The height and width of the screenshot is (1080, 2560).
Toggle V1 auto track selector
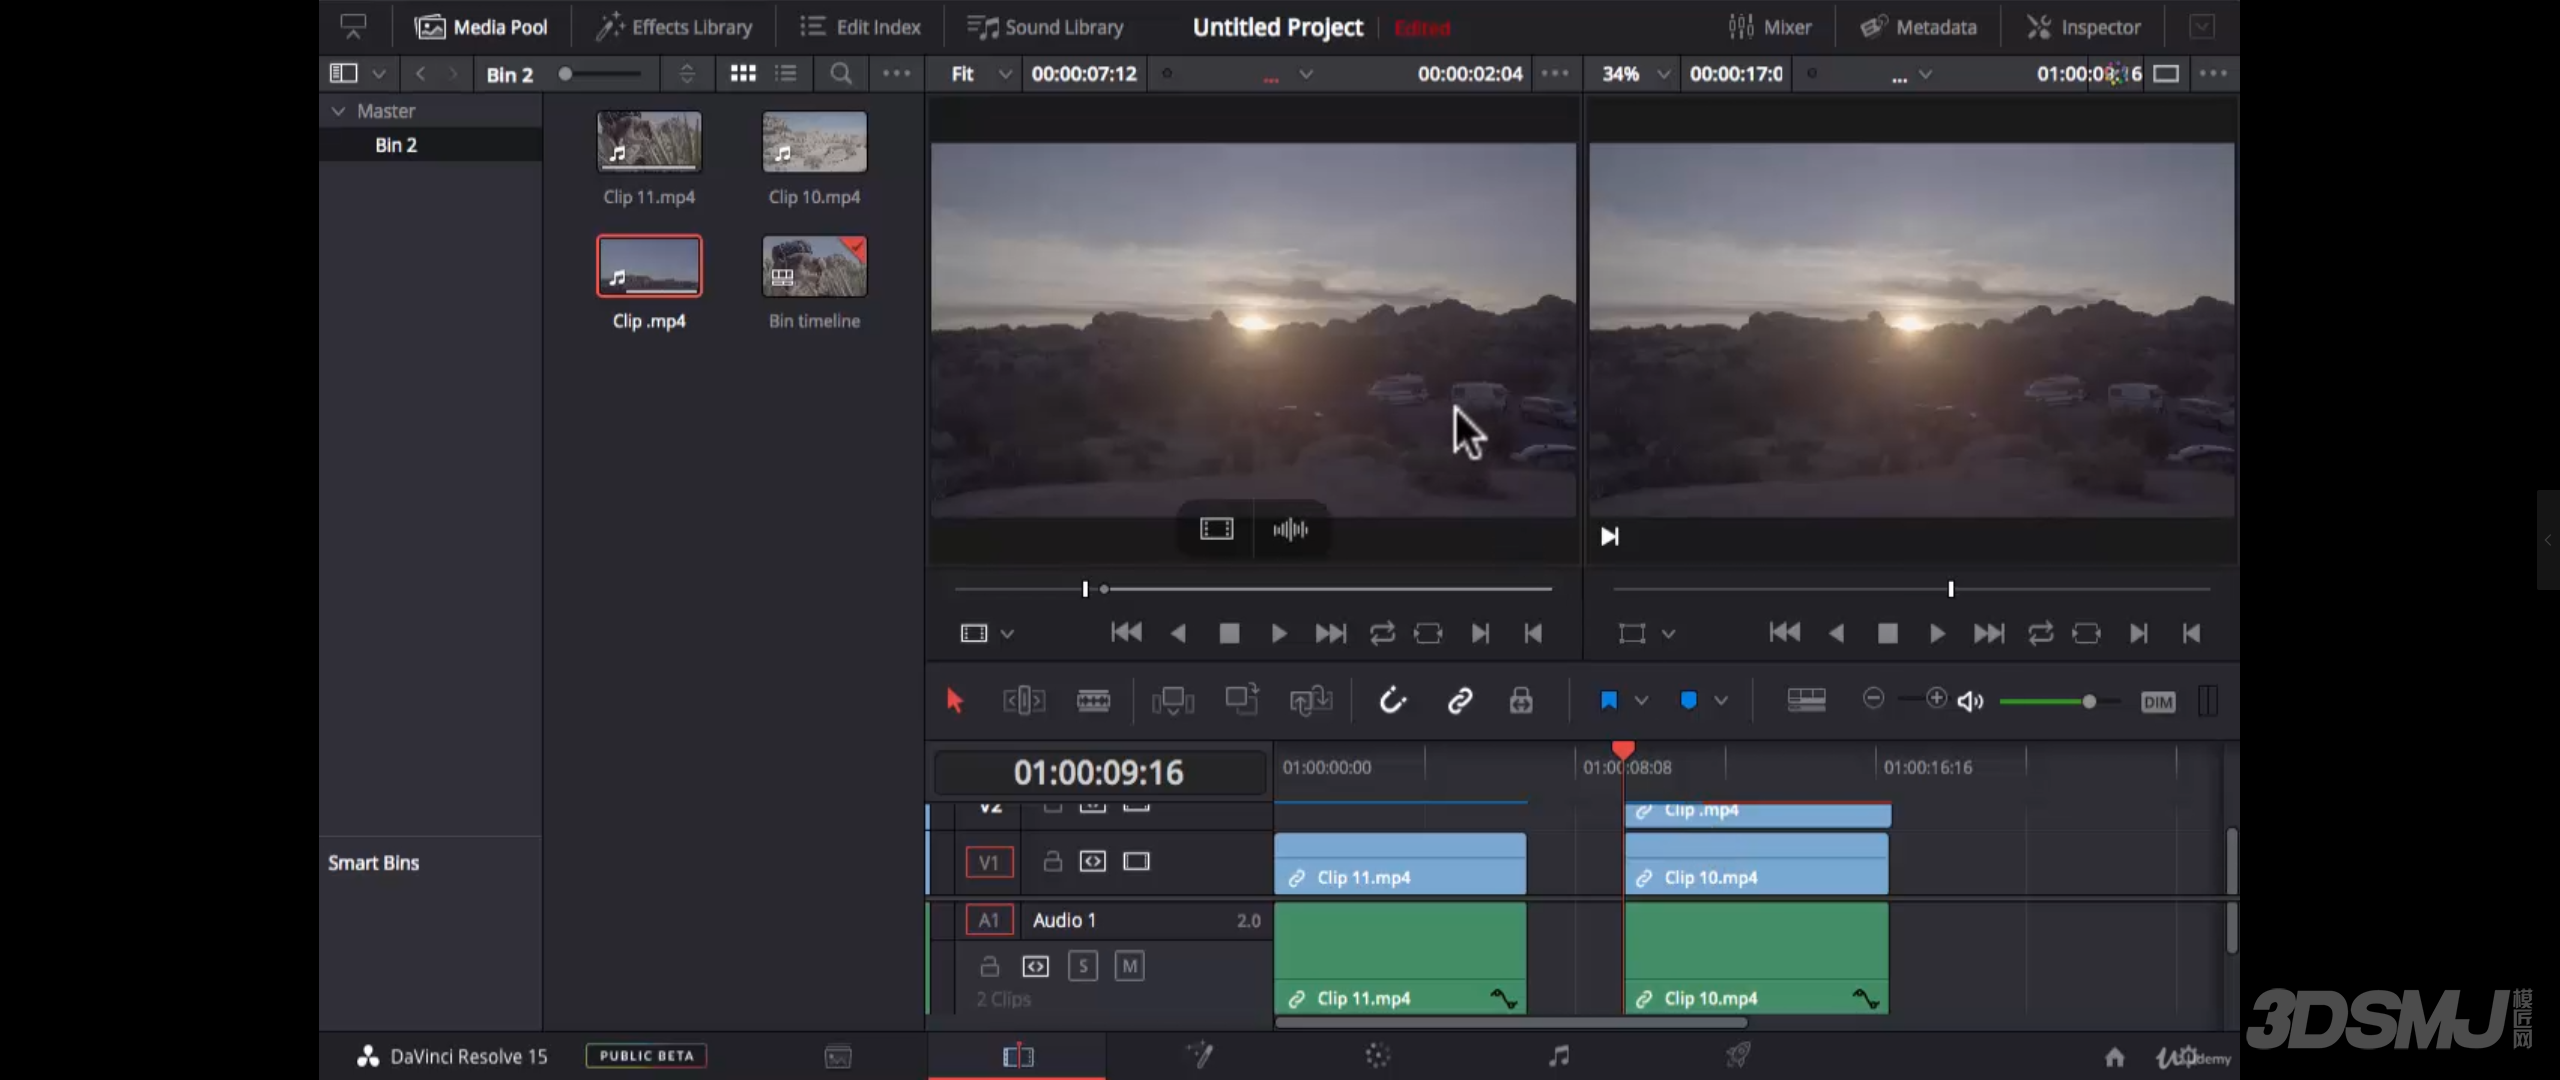[1093, 861]
